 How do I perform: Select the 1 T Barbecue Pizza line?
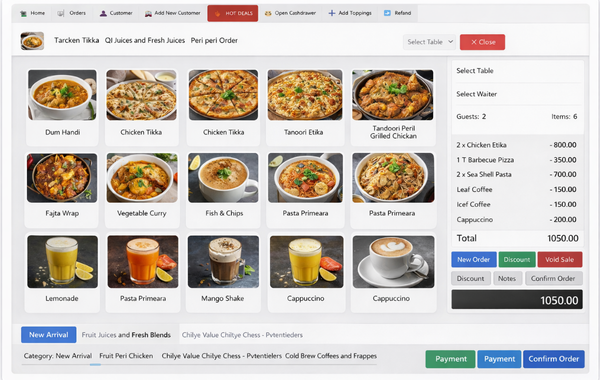(x=516, y=160)
